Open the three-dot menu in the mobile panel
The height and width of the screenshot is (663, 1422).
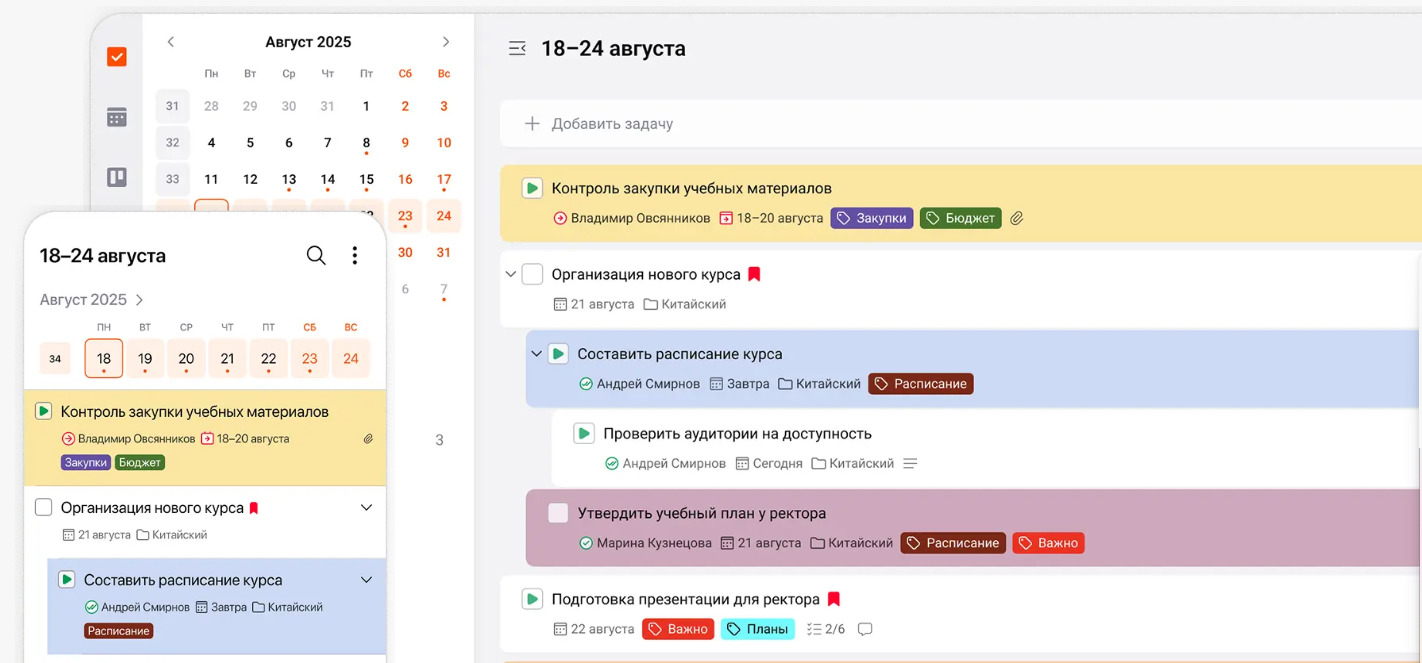click(354, 255)
